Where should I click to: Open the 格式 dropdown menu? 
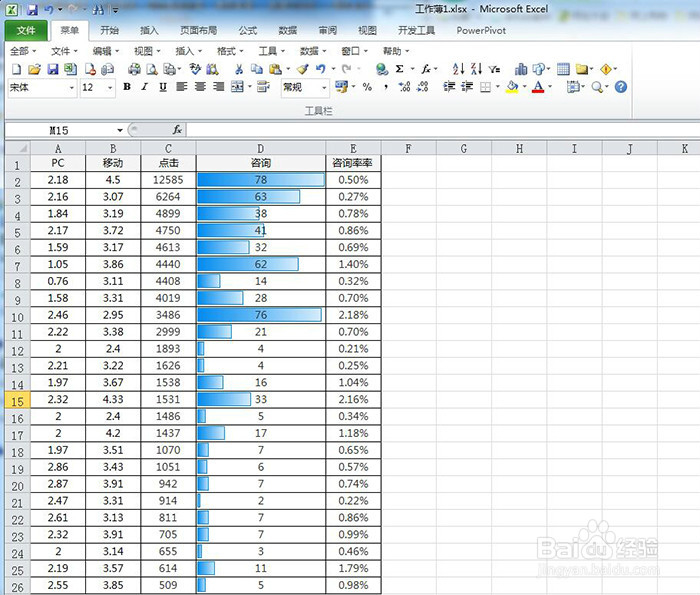[x=230, y=51]
